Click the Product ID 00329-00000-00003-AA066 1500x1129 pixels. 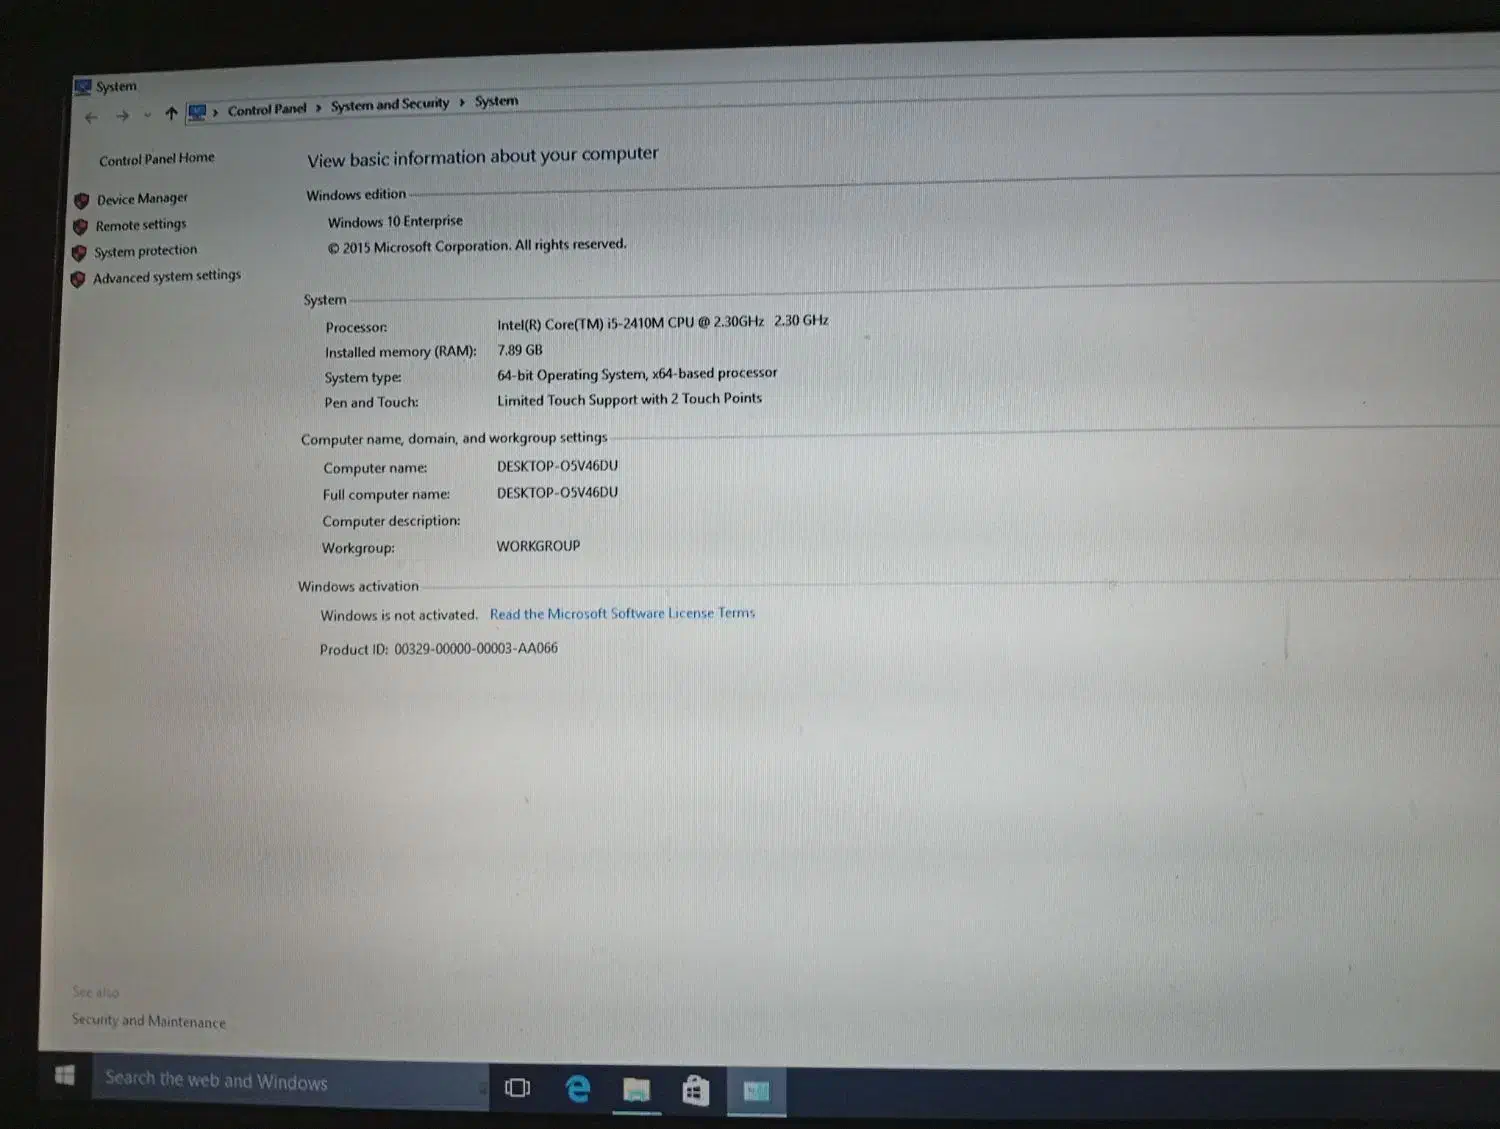click(439, 648)
